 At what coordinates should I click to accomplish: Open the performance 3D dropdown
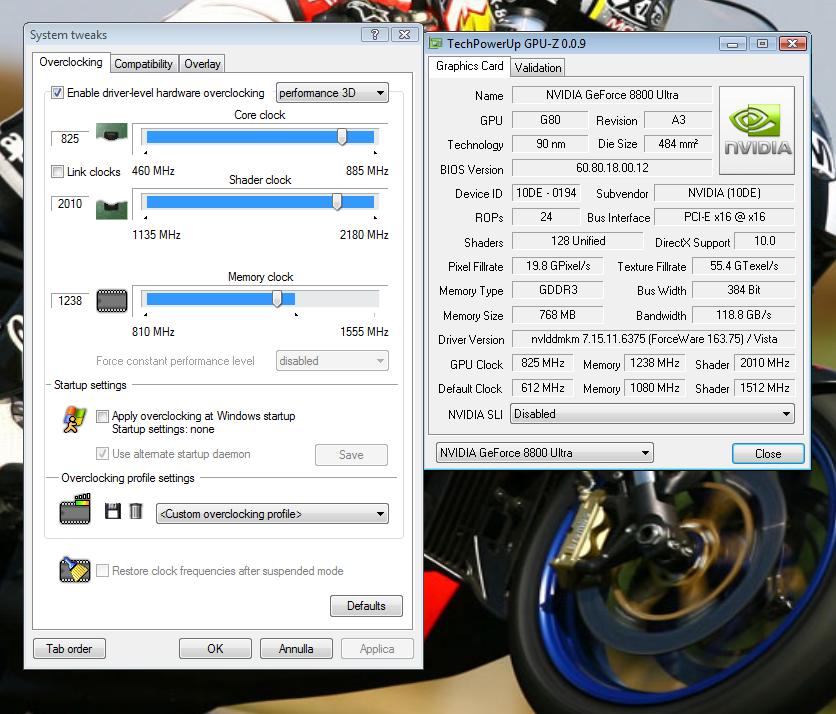(332, 93)
